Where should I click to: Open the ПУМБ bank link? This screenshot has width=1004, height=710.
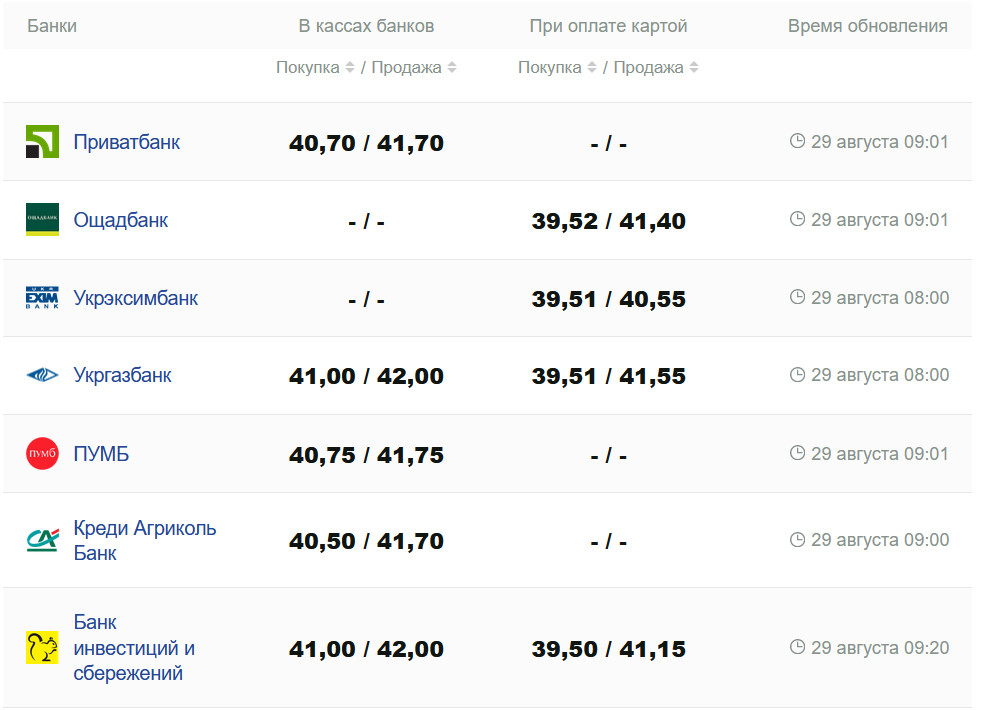[101, 454]
